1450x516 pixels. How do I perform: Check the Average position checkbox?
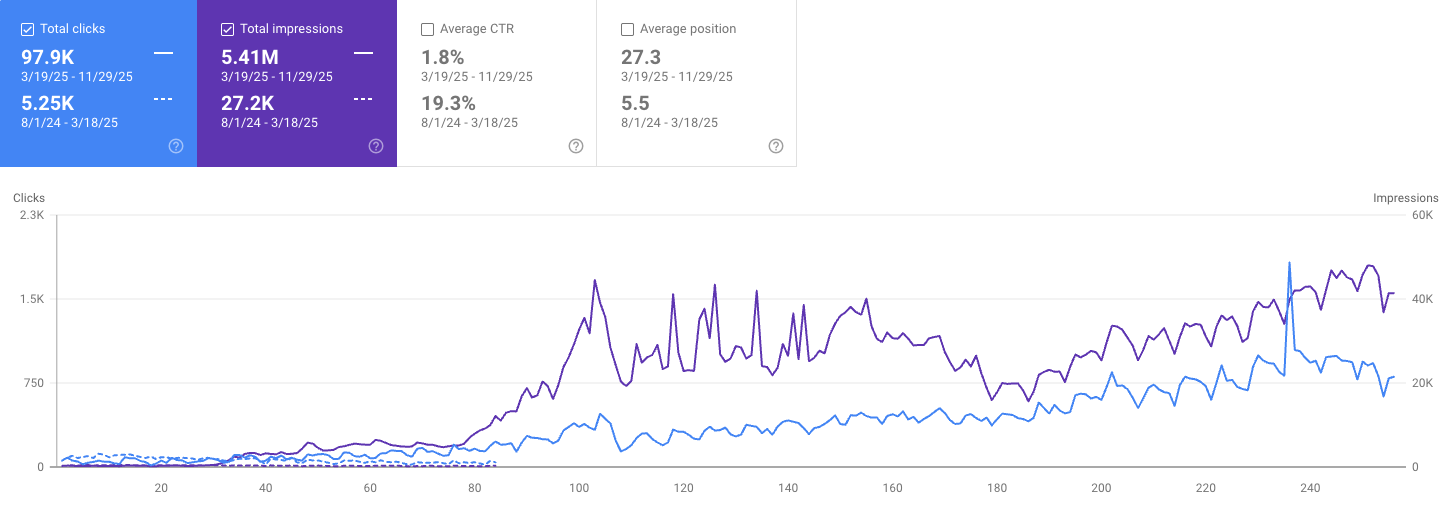pyautogui.click(x=628, y=29)
